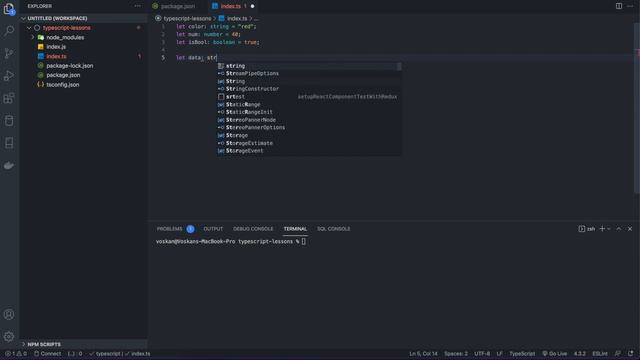Select the StaticRange suggestion
The height and width of the screenshot is (360, 640).
pyautogui.click(x=309, y=104)
